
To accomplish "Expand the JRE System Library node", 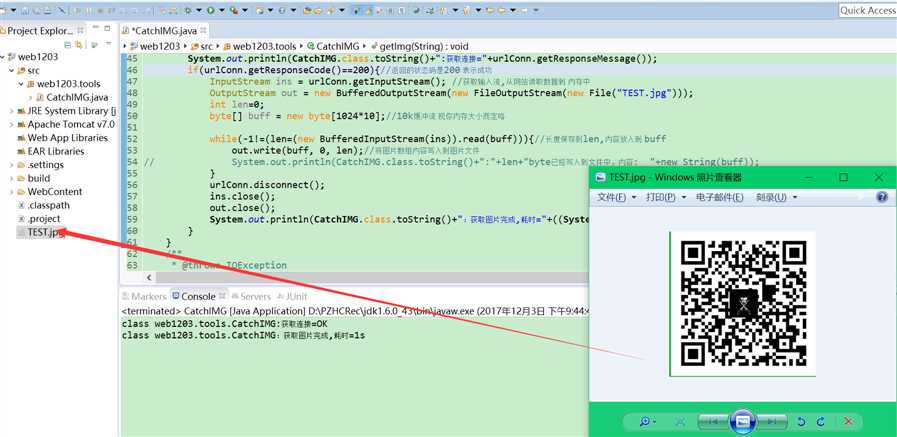I will [x=12, y=111].
